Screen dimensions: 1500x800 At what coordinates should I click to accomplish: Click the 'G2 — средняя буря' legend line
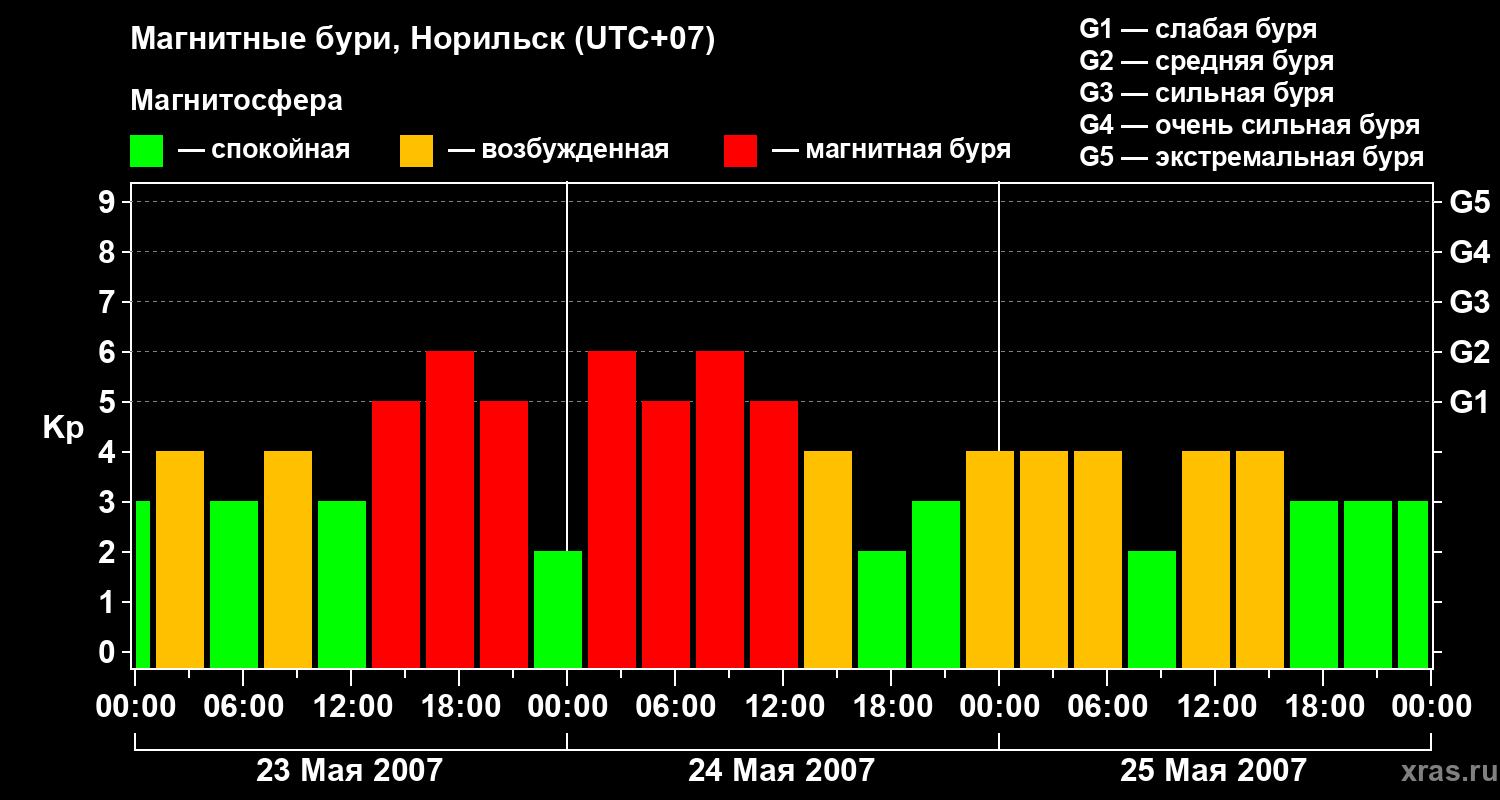click(1207, 61)
